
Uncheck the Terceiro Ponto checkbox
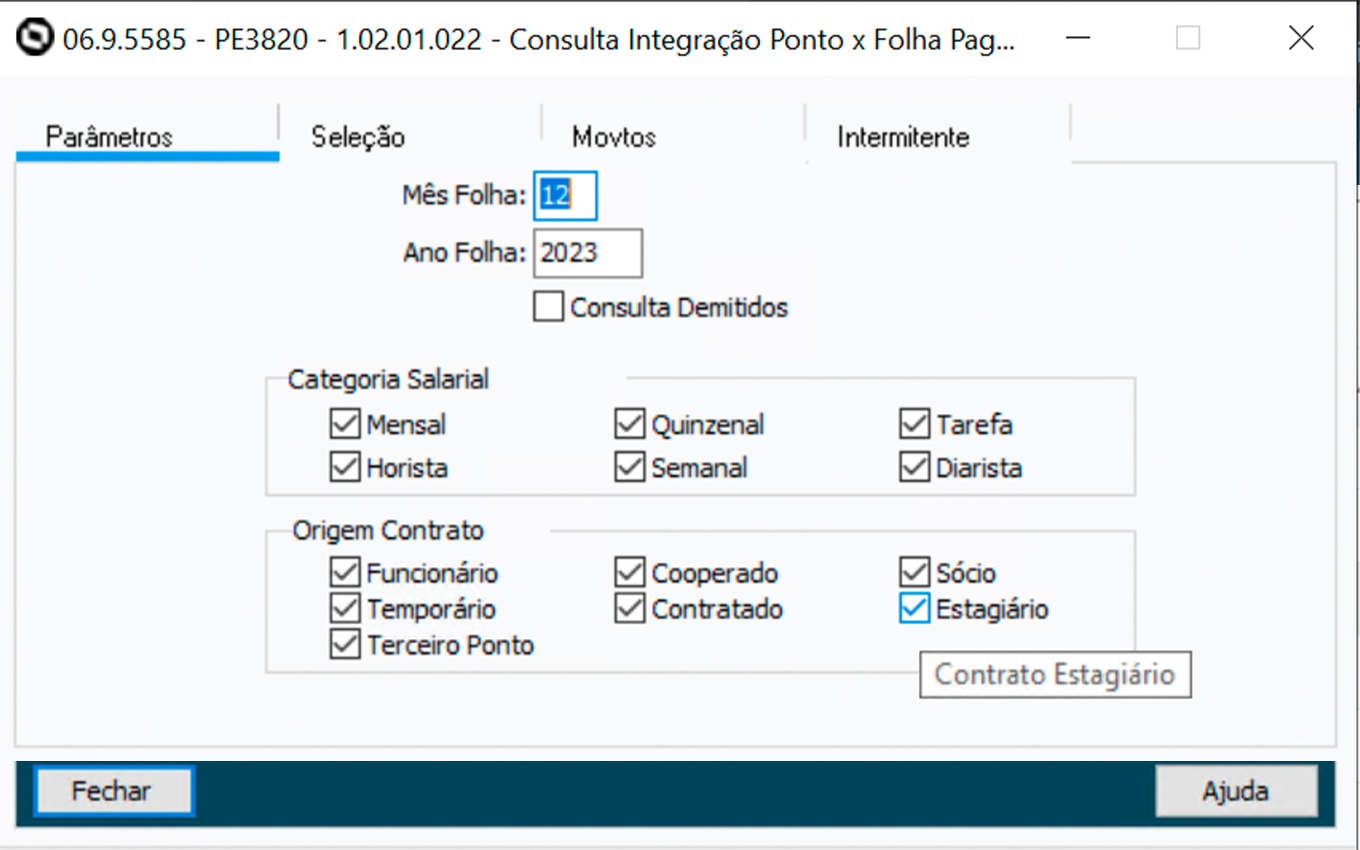tap(344, 645)
